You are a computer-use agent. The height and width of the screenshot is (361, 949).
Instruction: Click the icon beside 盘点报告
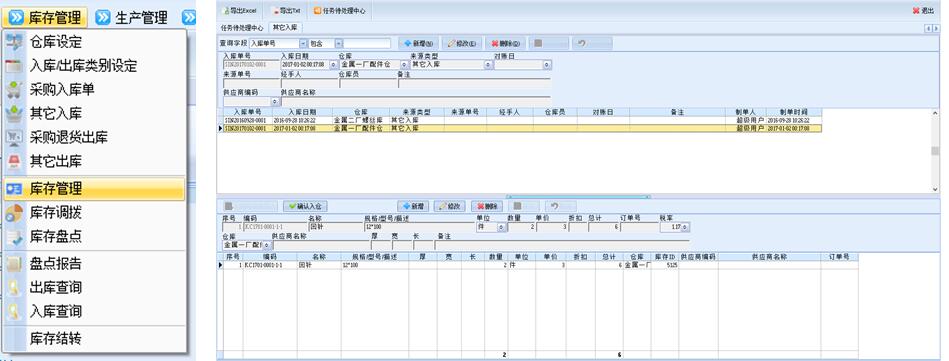coord(14,264)
